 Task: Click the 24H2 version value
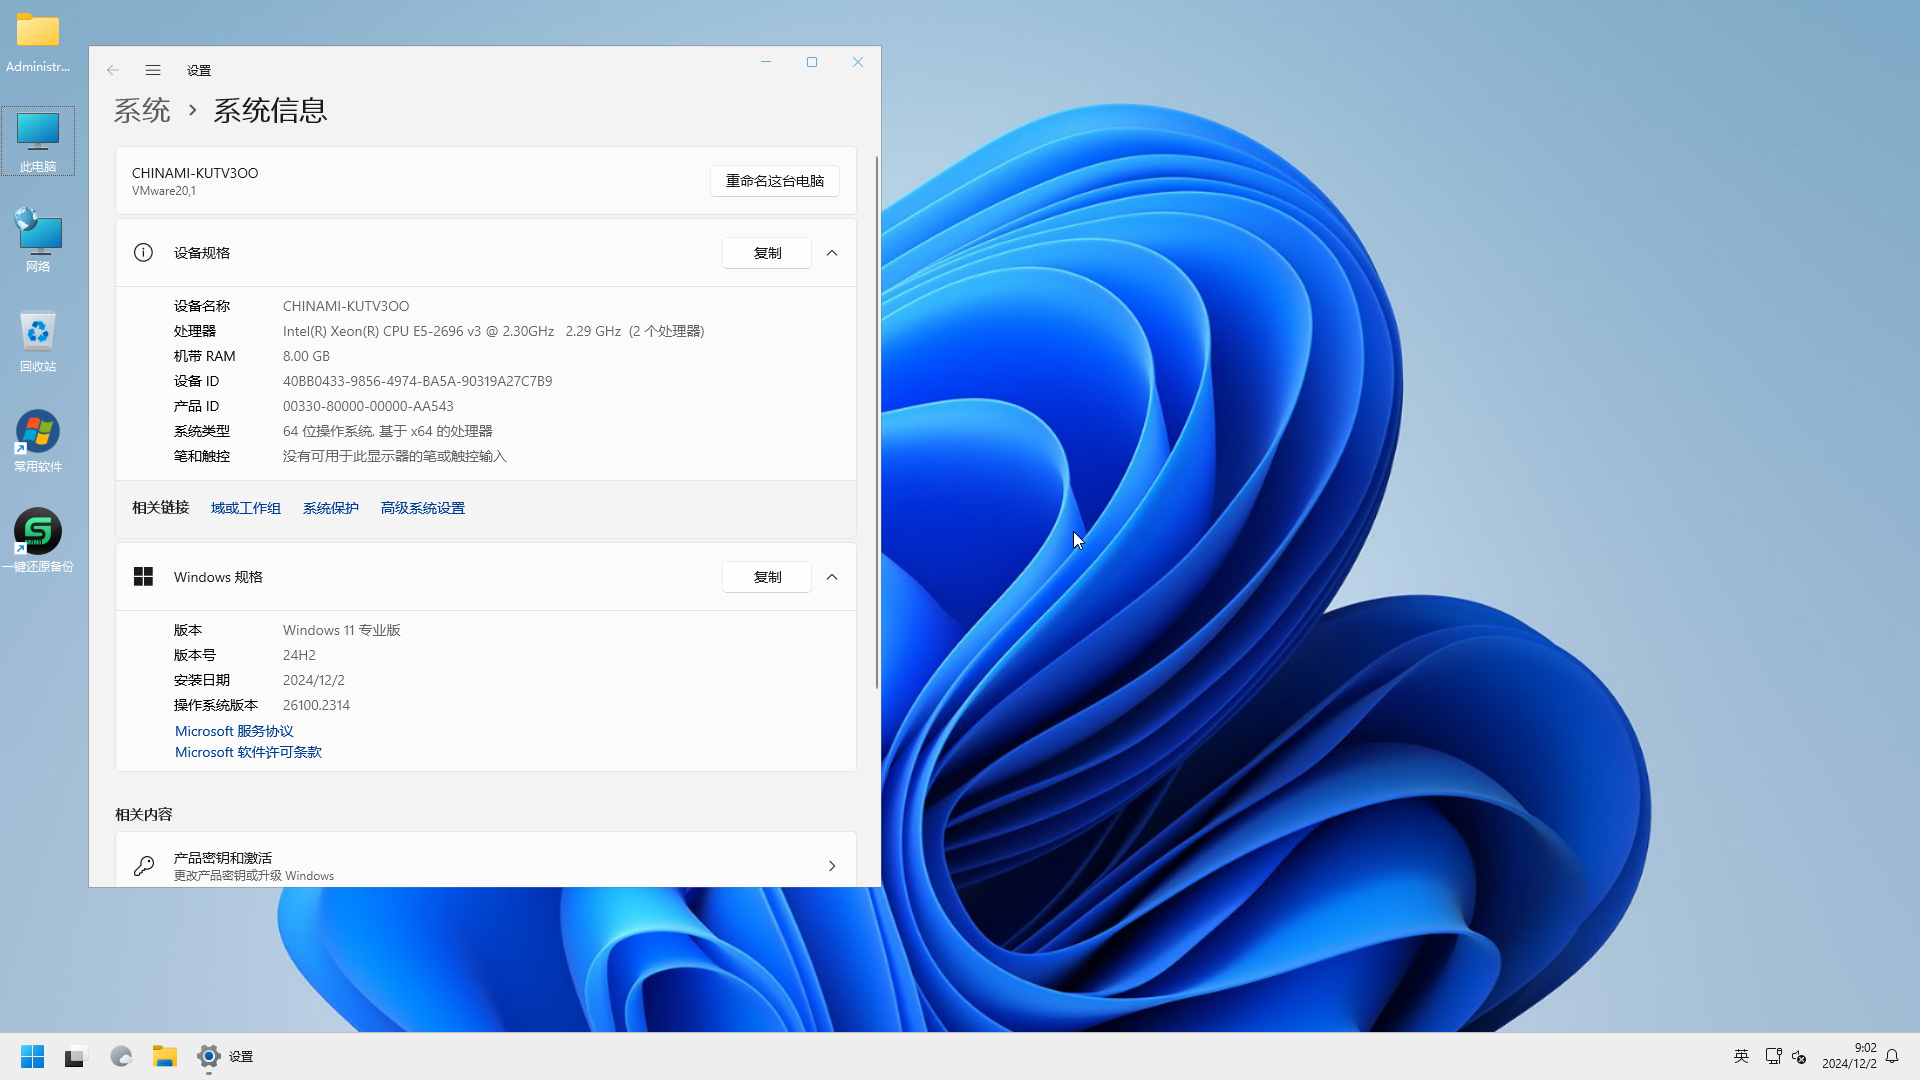click(x=299, y=655)
